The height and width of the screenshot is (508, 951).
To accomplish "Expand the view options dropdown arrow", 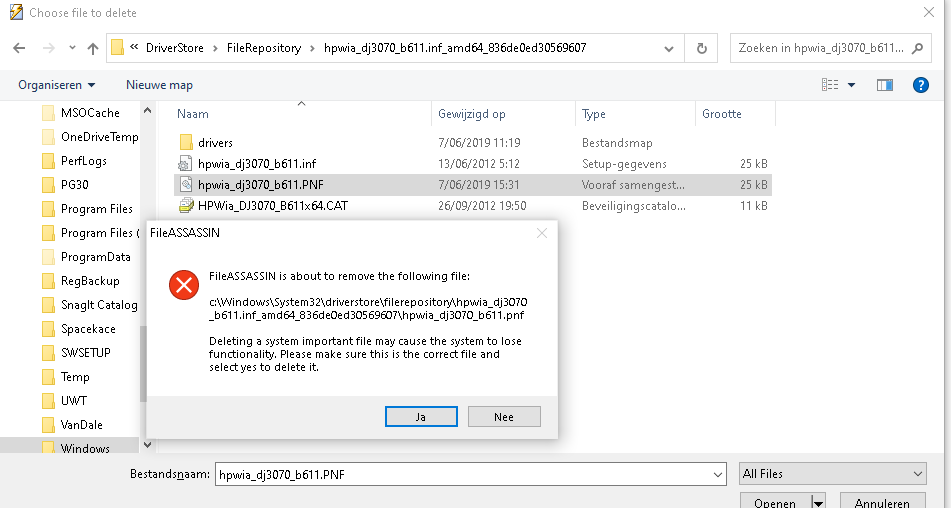I will 851,85.
